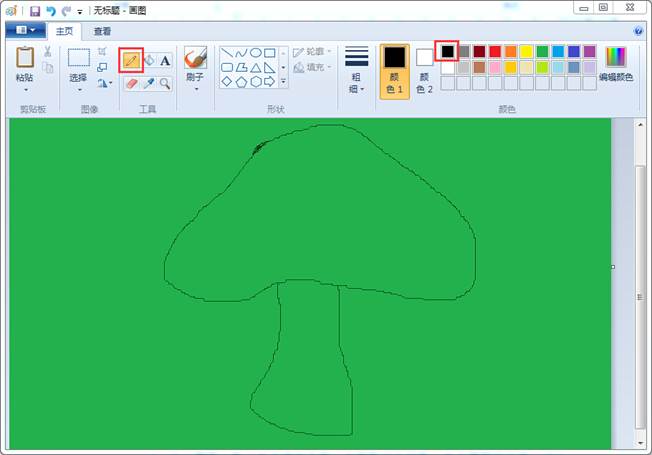The height and width of the screenshot is (455, 652).
Task: Pick the brown color swatch
Action: pos(479,67)
